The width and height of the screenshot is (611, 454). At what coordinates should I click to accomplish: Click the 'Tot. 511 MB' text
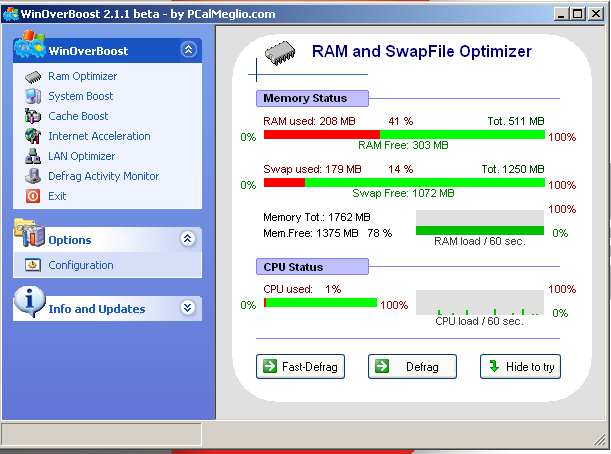pos(516,121)
